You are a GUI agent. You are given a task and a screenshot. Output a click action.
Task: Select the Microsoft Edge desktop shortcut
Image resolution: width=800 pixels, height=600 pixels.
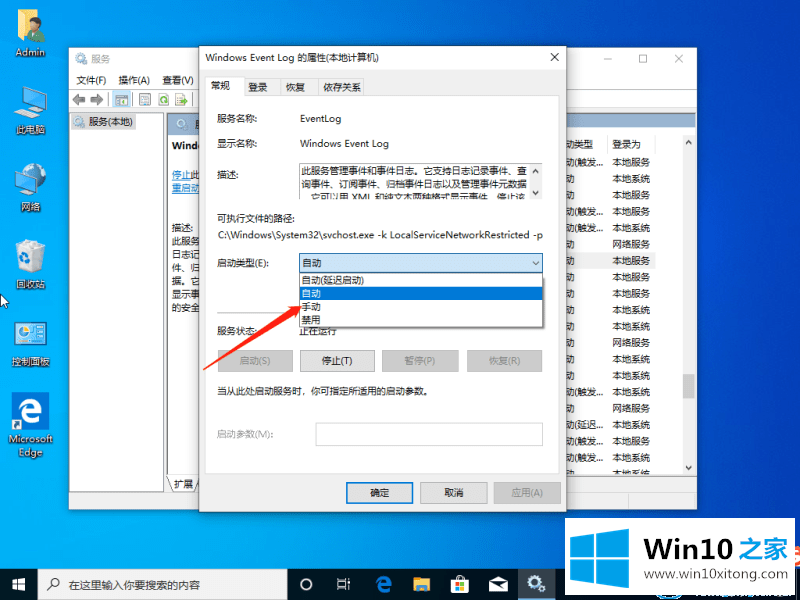click(30, 425)
